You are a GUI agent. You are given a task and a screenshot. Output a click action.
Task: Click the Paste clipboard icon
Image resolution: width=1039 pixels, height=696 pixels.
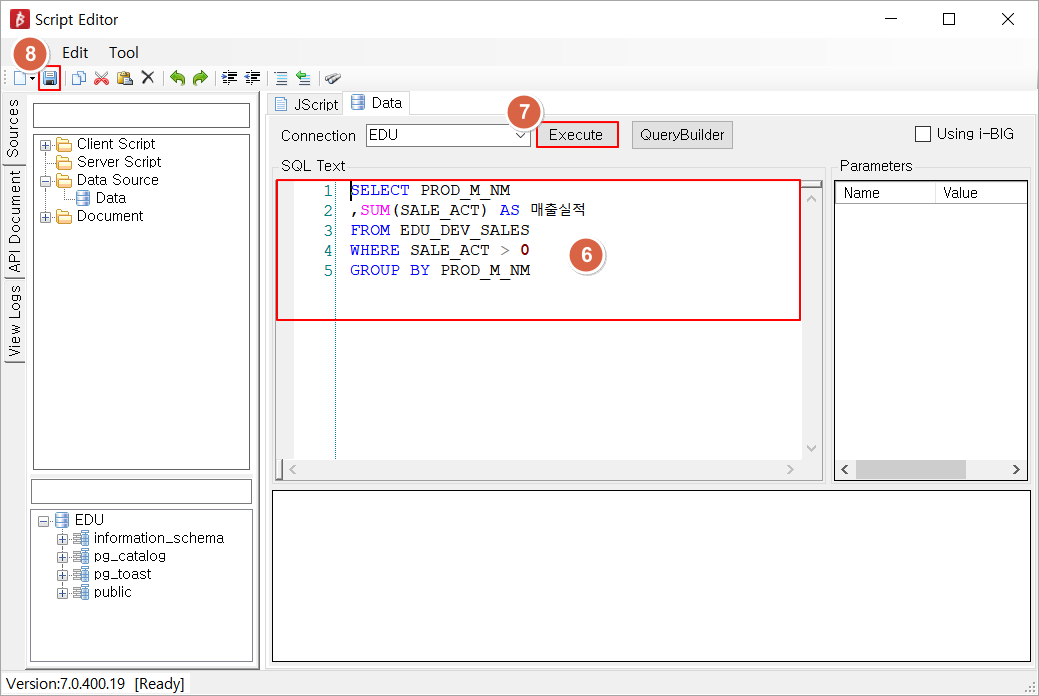[124, 78]
